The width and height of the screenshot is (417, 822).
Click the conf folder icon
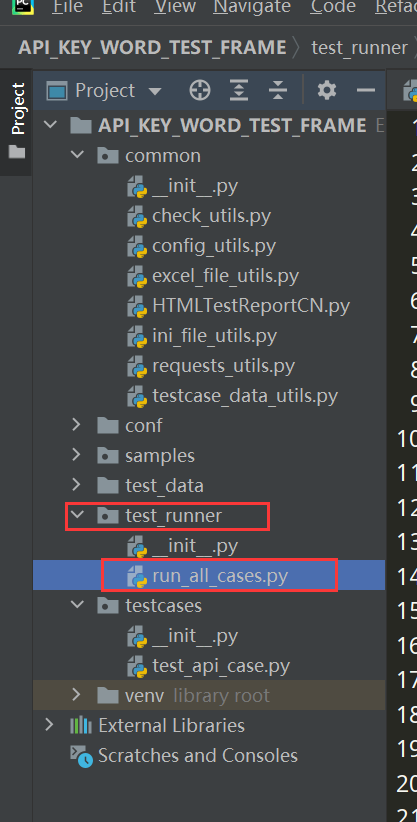(108, 425)
